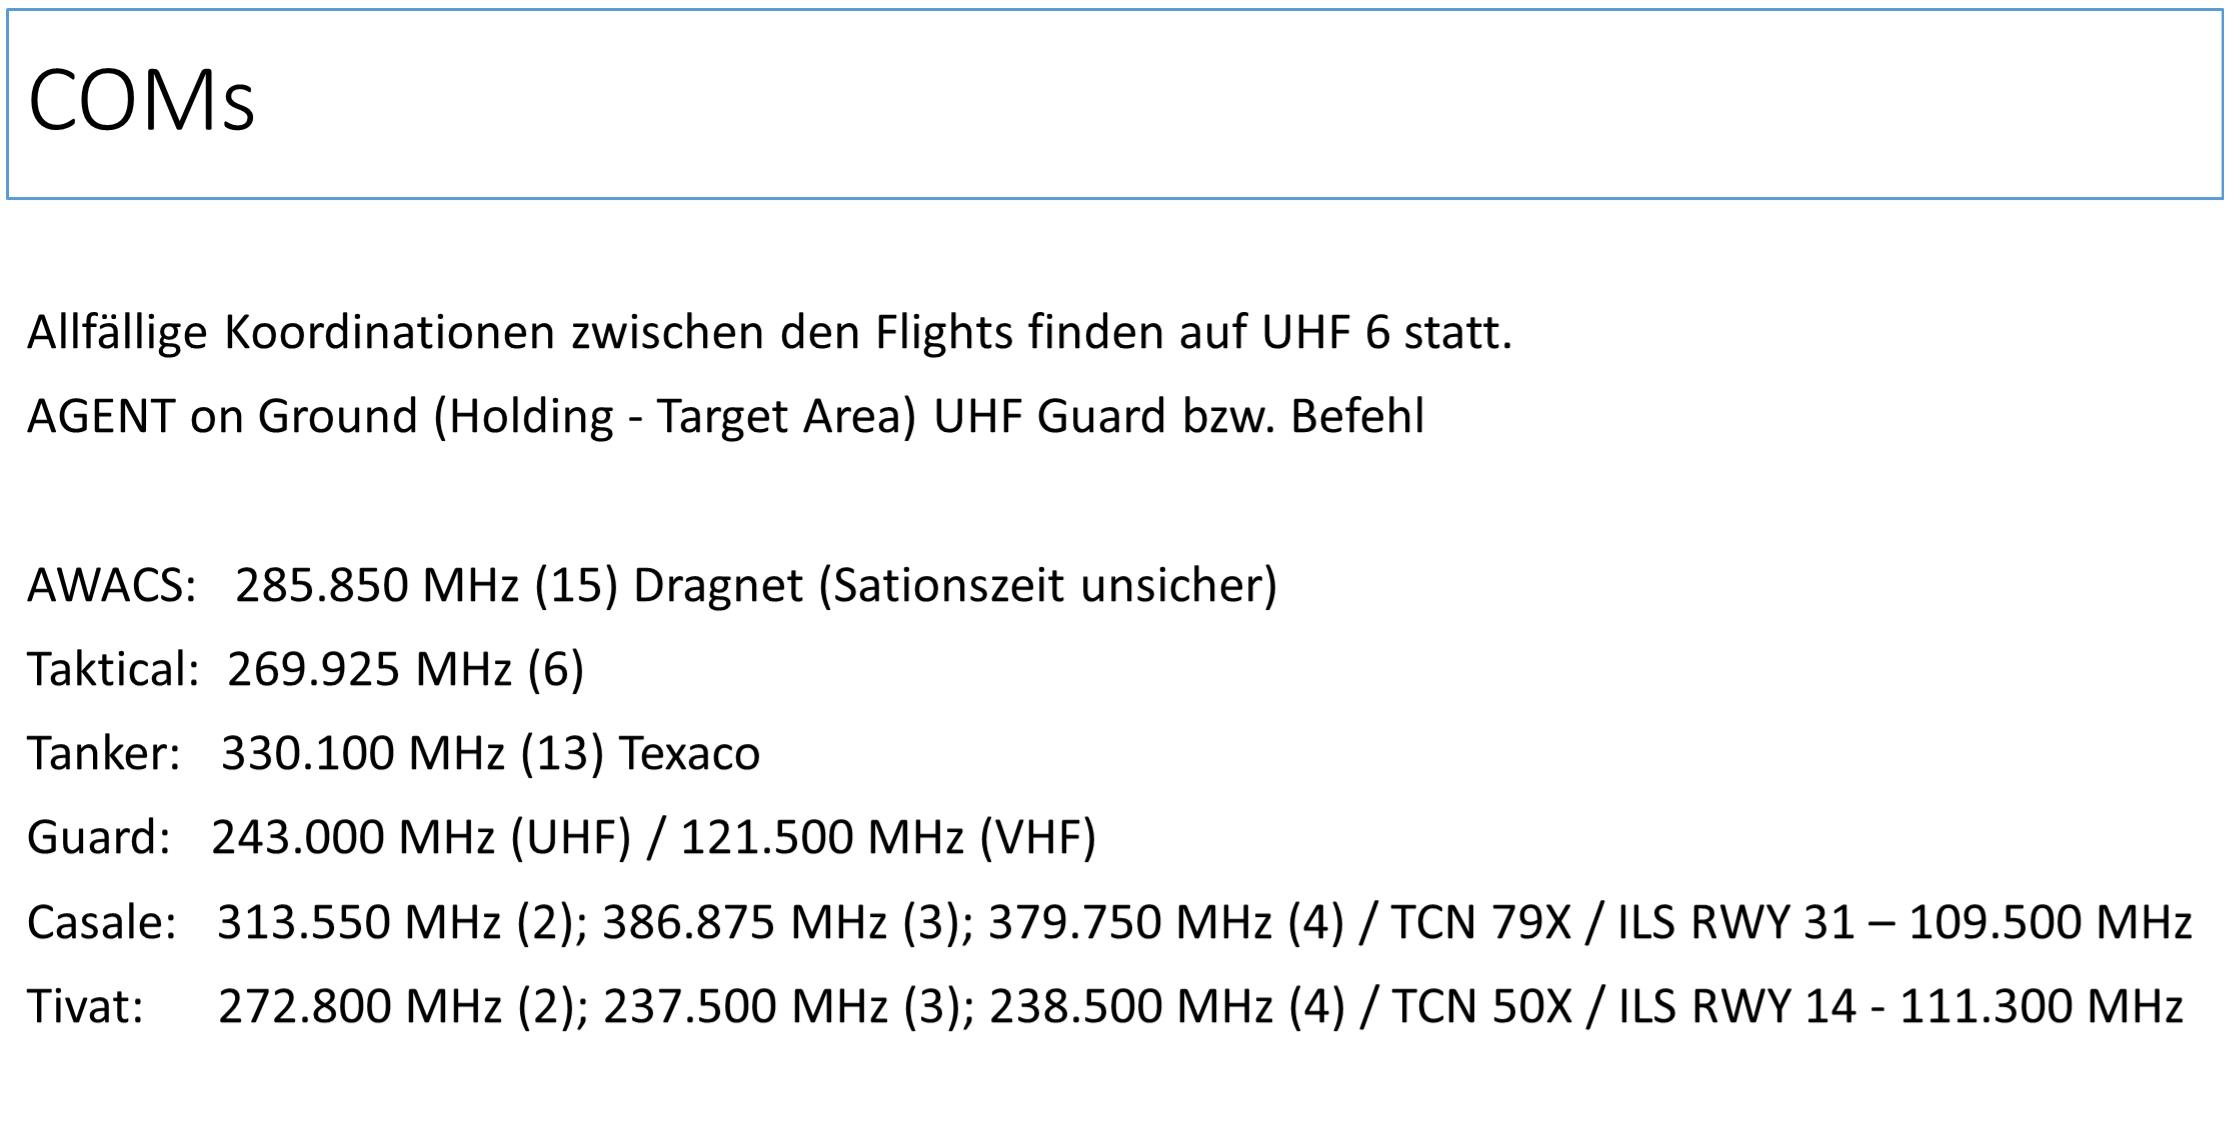Click the AGENT on Ground line
Viewport: 2230px width, 1124px height.
[x=724, y=416]
